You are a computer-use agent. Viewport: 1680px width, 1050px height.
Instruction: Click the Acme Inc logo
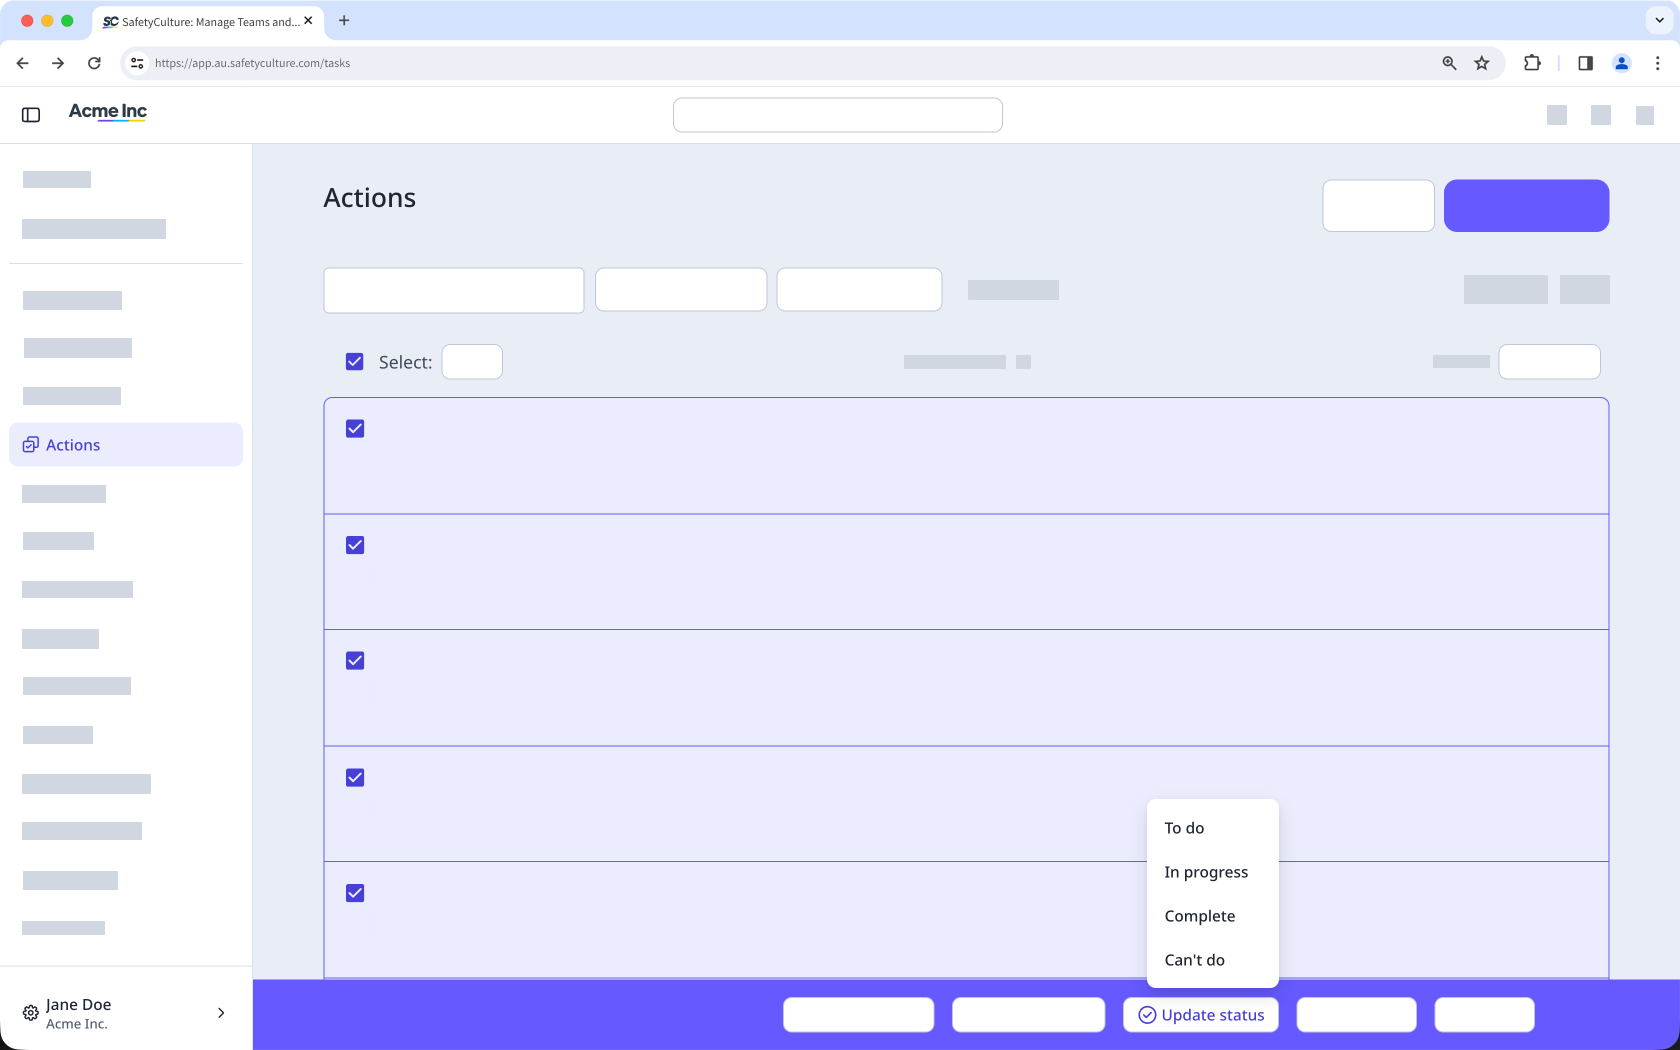108,112
